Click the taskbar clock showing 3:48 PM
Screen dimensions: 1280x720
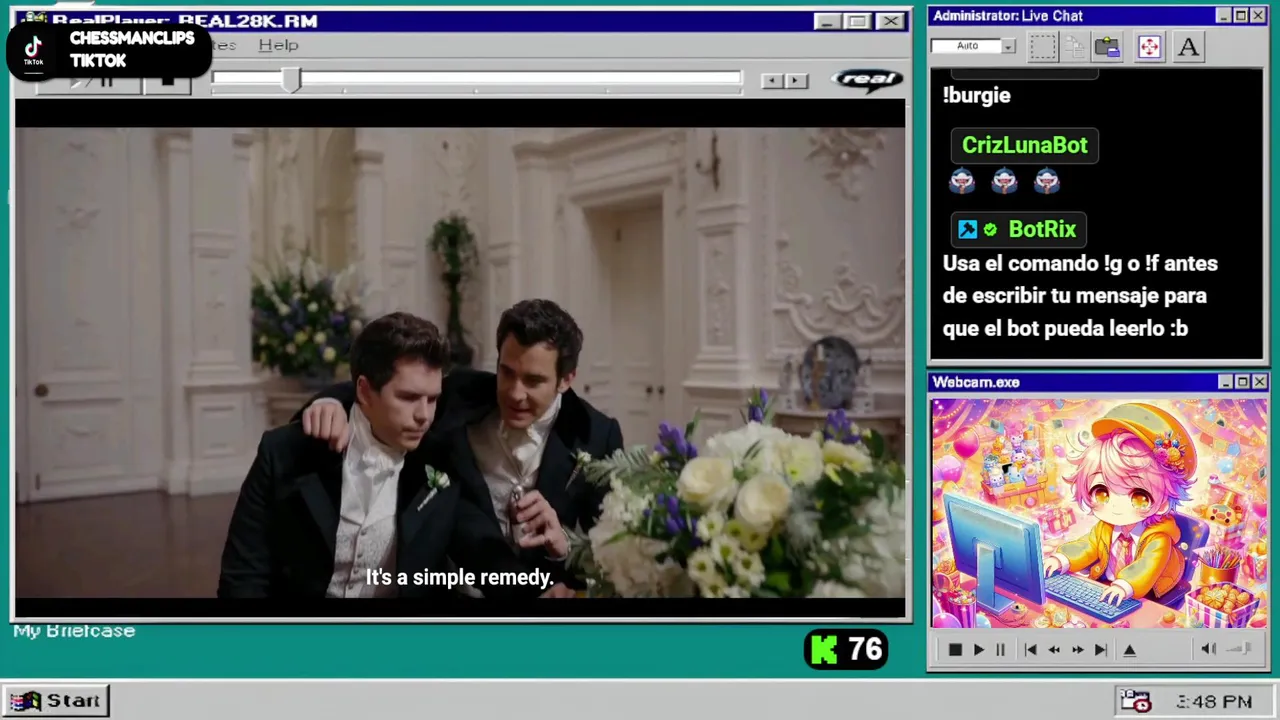tap(1214, 702)
